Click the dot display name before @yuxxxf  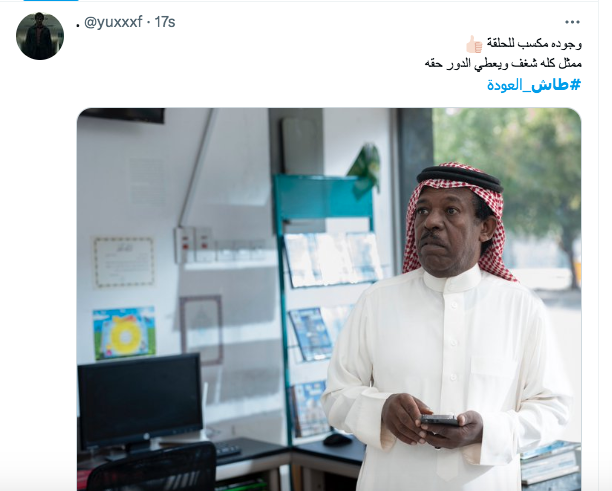click(78, 25)
